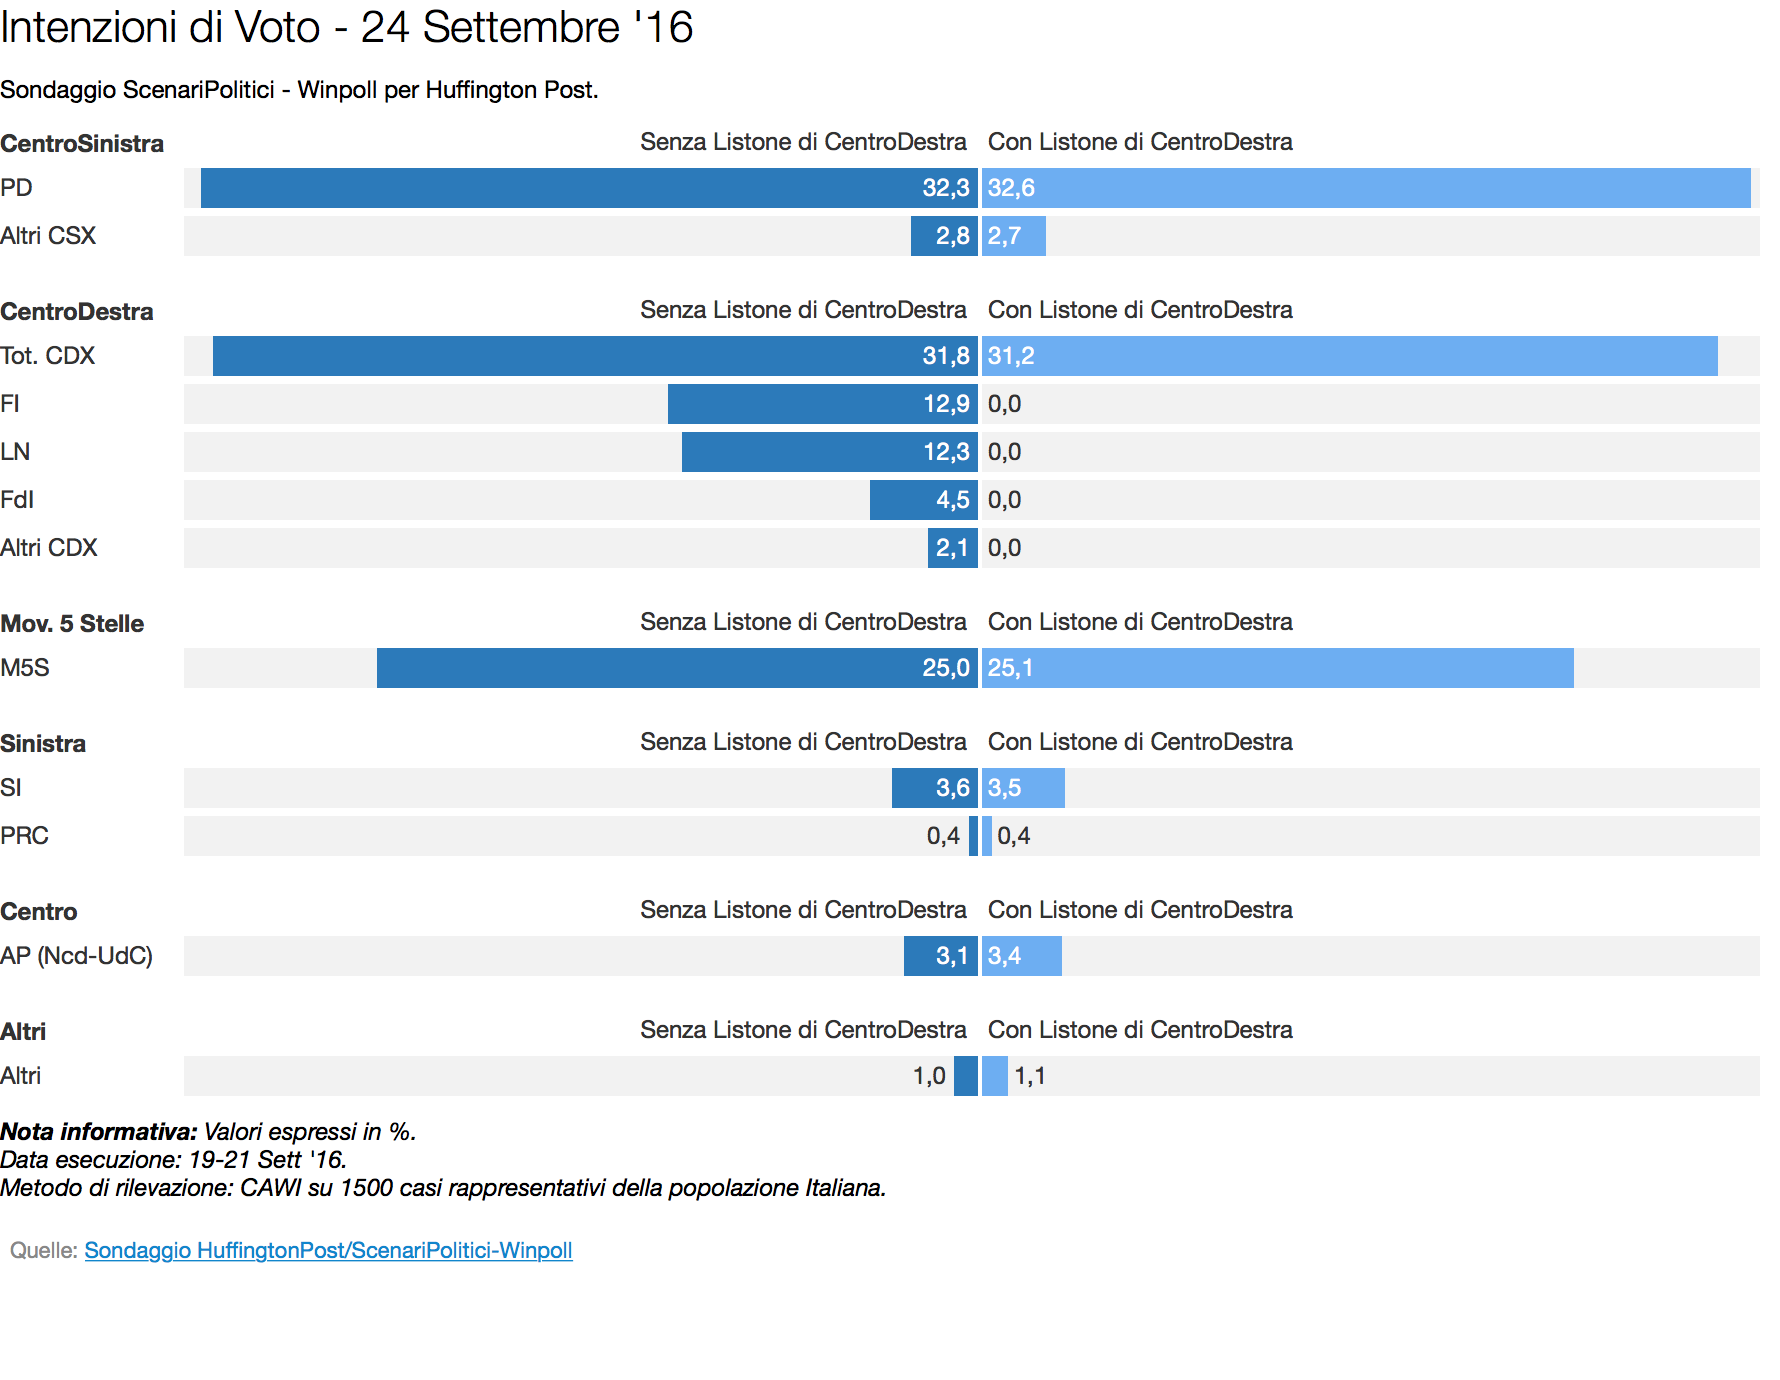Click the dark blue PD bar 32,3
Image resolution: width=1780 pixels, height=1380 pixels.
pos(589,188)
